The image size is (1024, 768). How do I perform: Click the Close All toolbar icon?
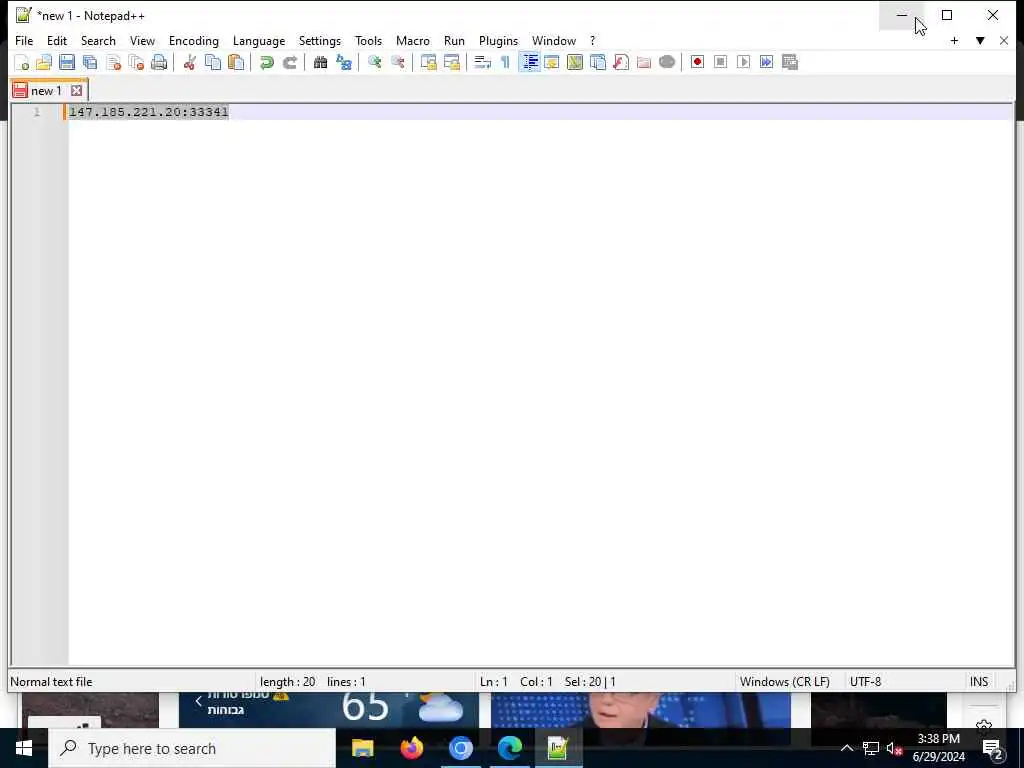tap(136, 62)
